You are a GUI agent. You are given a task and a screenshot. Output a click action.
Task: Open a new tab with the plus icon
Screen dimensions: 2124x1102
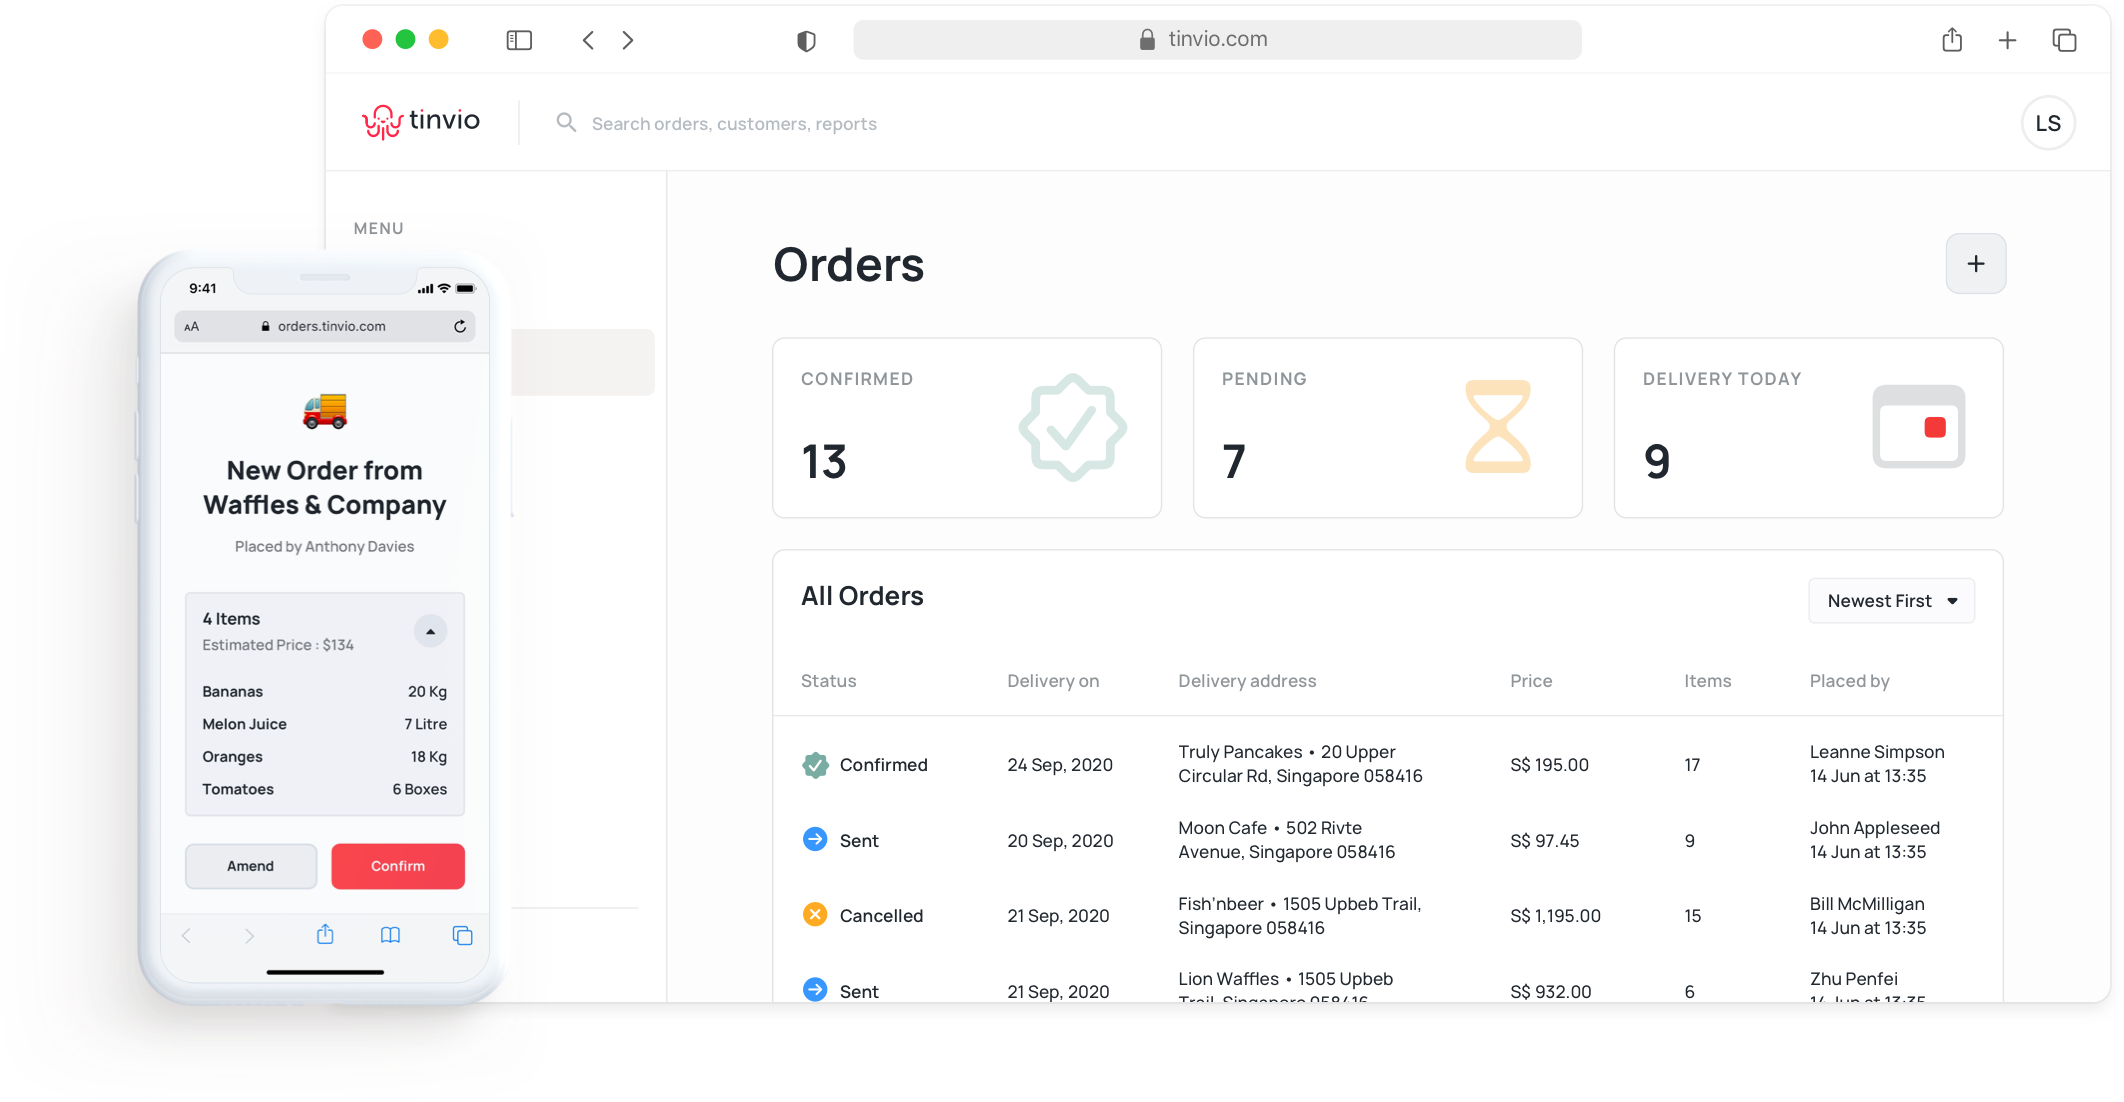[x=2007, y=40]
